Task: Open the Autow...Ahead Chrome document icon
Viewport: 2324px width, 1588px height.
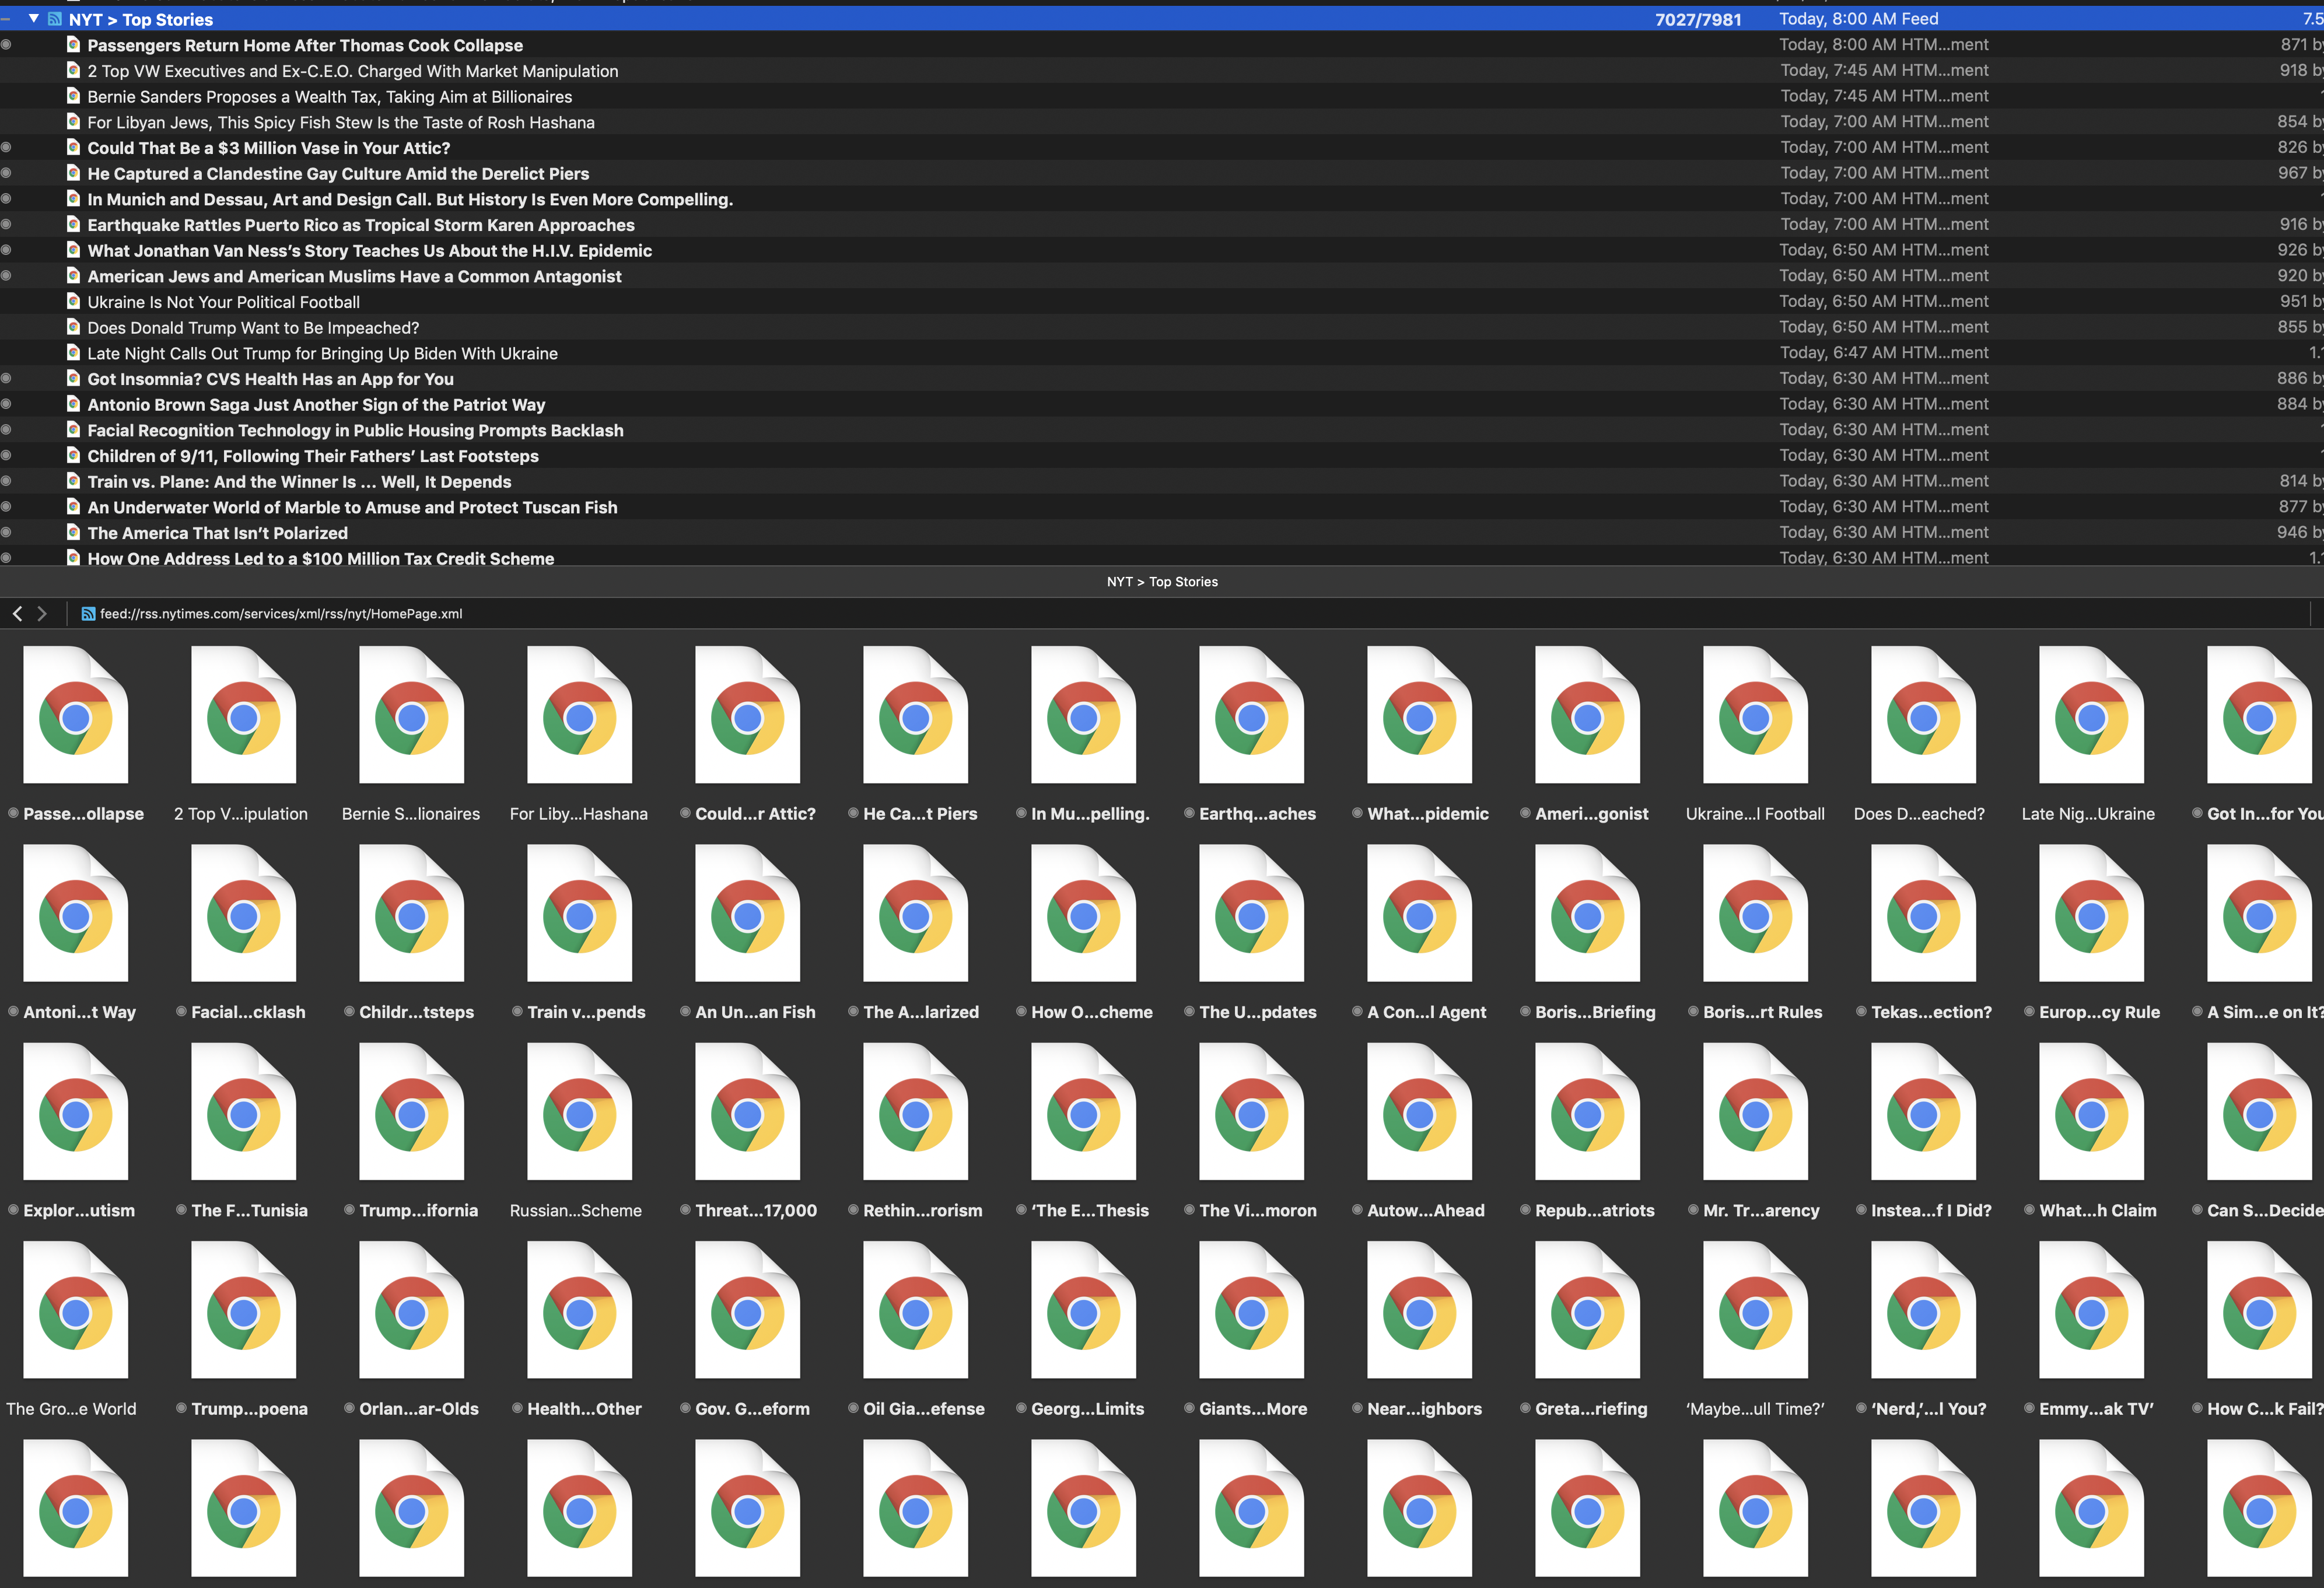Action: pos(1420,1111)
